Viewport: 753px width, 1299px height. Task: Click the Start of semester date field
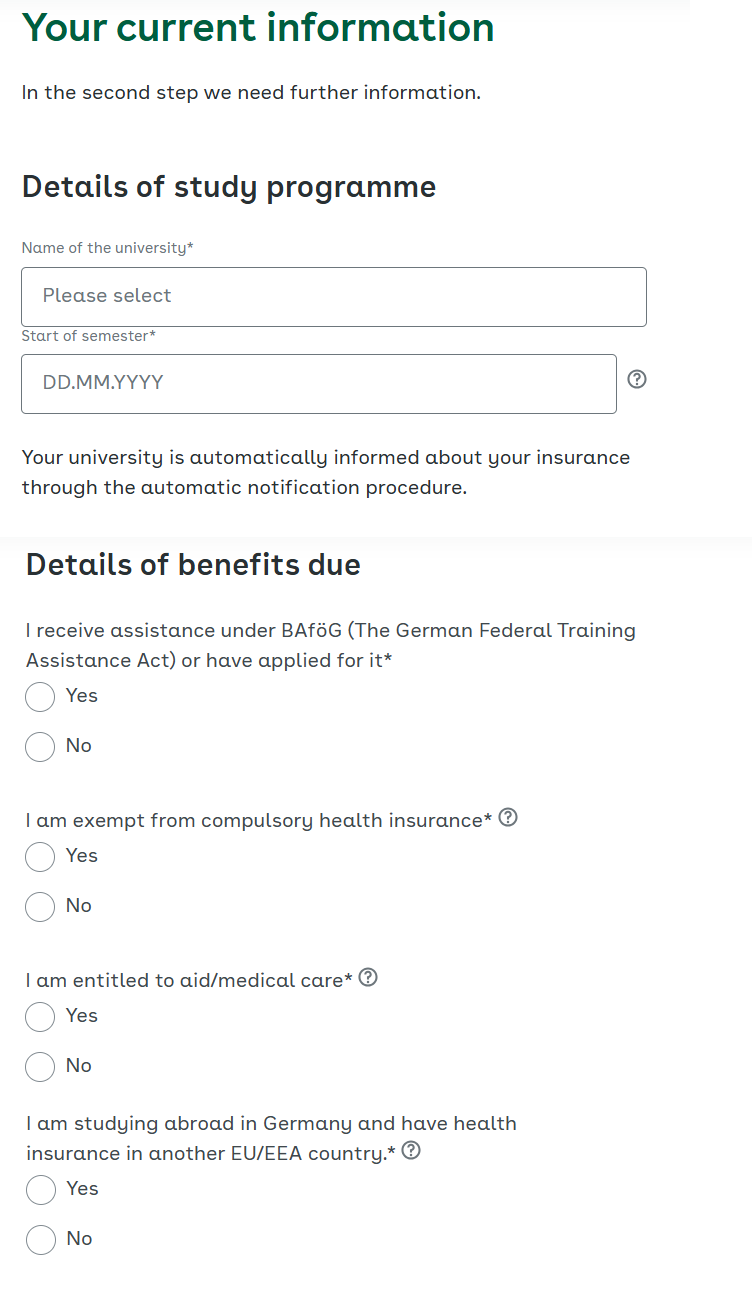(x=319, y=383)
